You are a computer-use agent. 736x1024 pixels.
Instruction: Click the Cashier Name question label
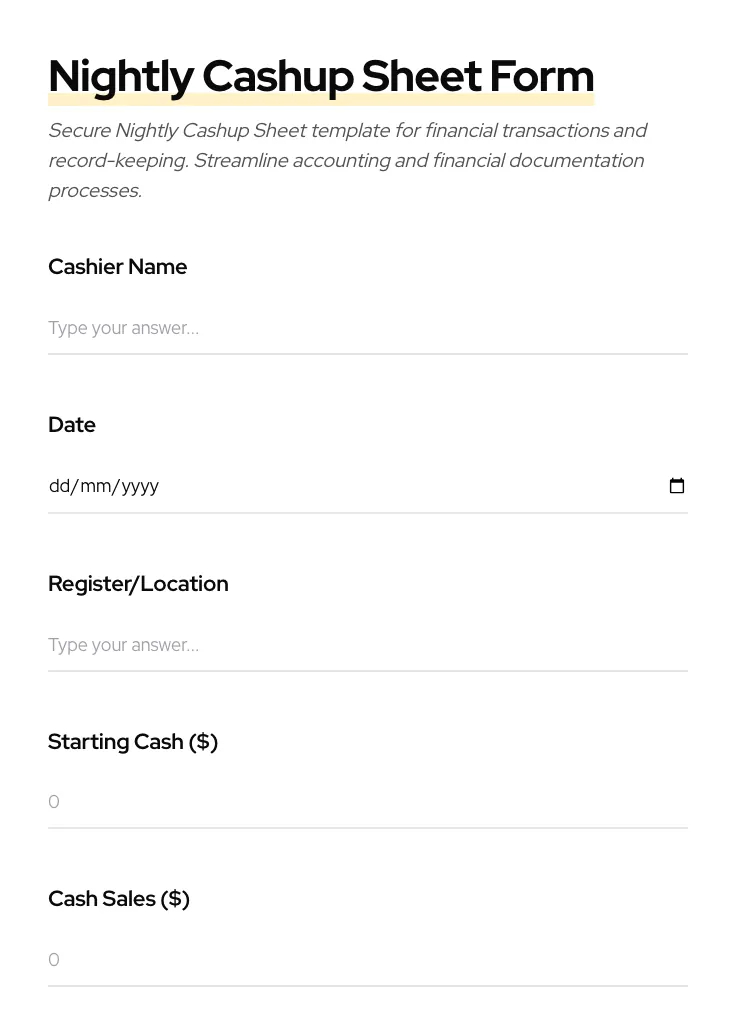click(117, 266)
